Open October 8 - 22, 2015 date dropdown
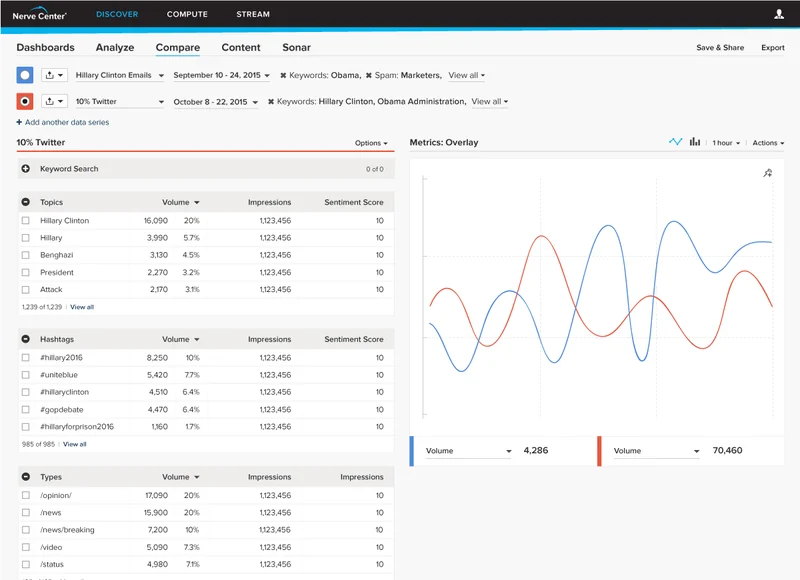800x580 pixels. (x=215, y=102)
